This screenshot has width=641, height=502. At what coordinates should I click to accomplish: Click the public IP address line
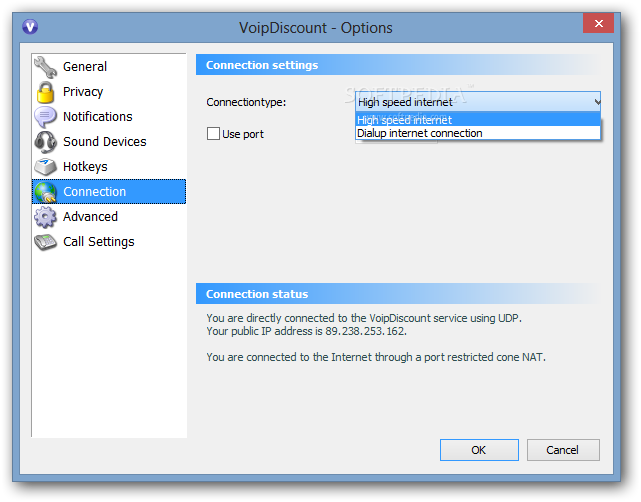306,331
